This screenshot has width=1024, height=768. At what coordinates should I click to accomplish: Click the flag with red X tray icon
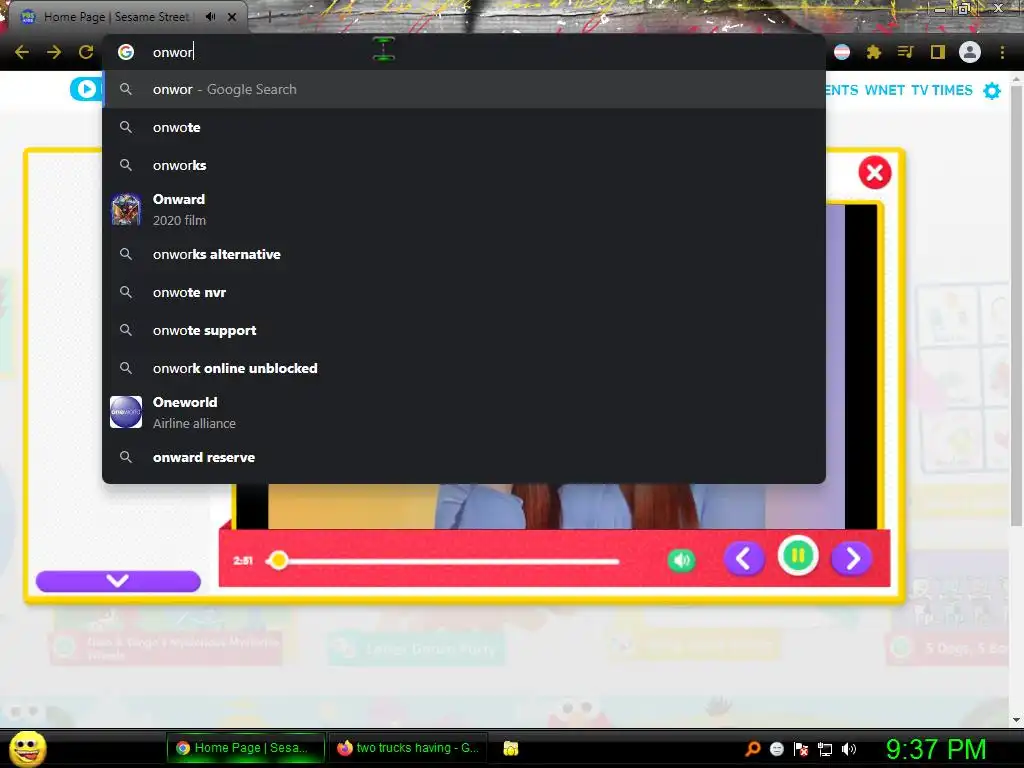[x=801, y=749]
